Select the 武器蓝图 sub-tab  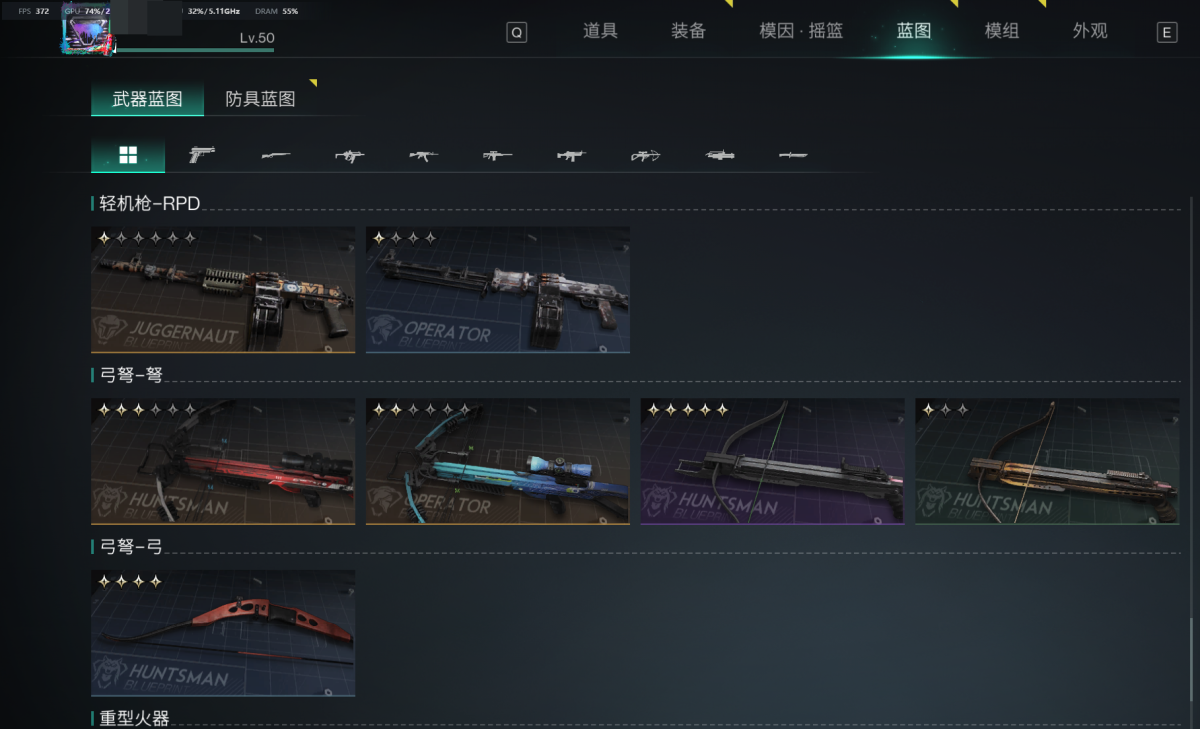point(147,99)
